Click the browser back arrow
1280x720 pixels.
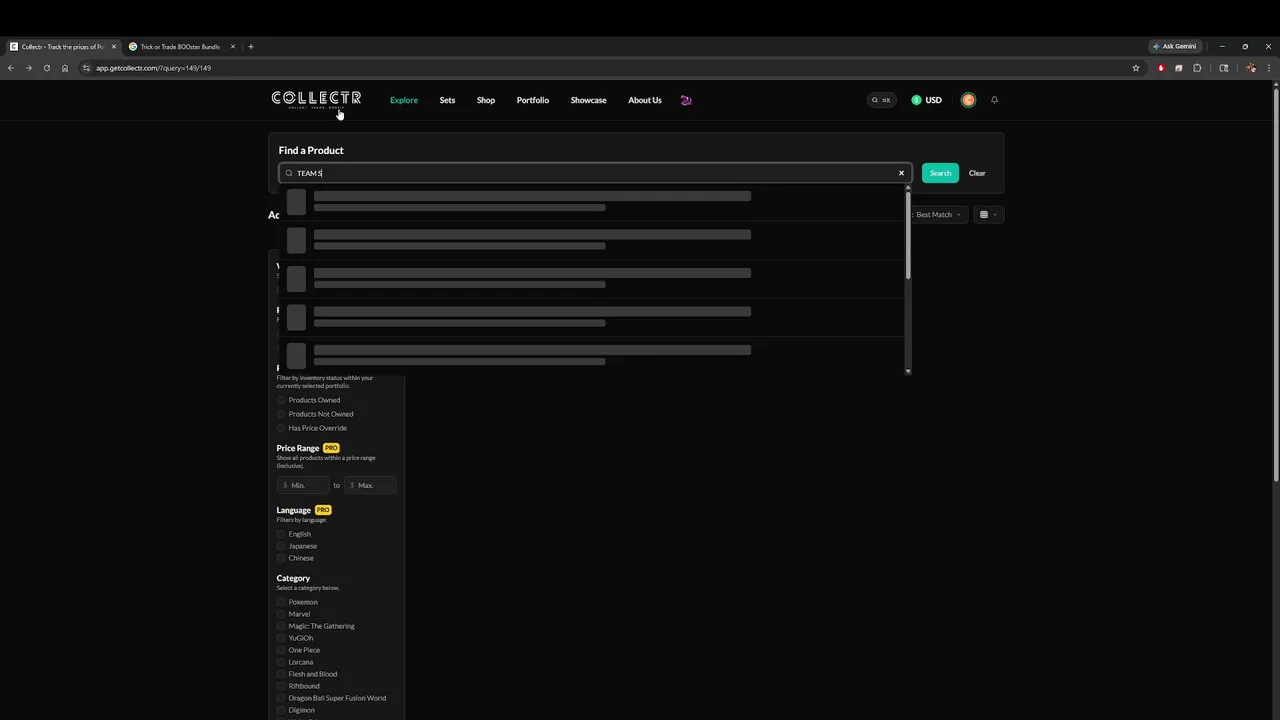tap(11, 68)
